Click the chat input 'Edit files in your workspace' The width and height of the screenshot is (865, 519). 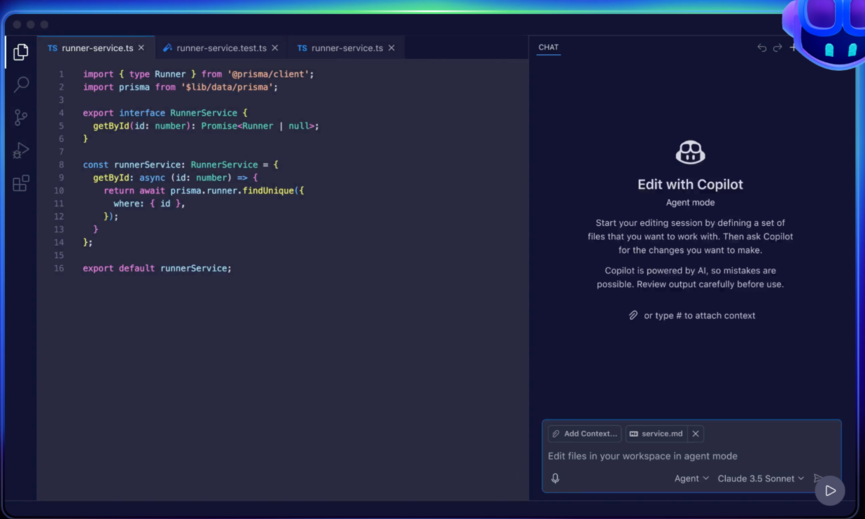[642, 456]
